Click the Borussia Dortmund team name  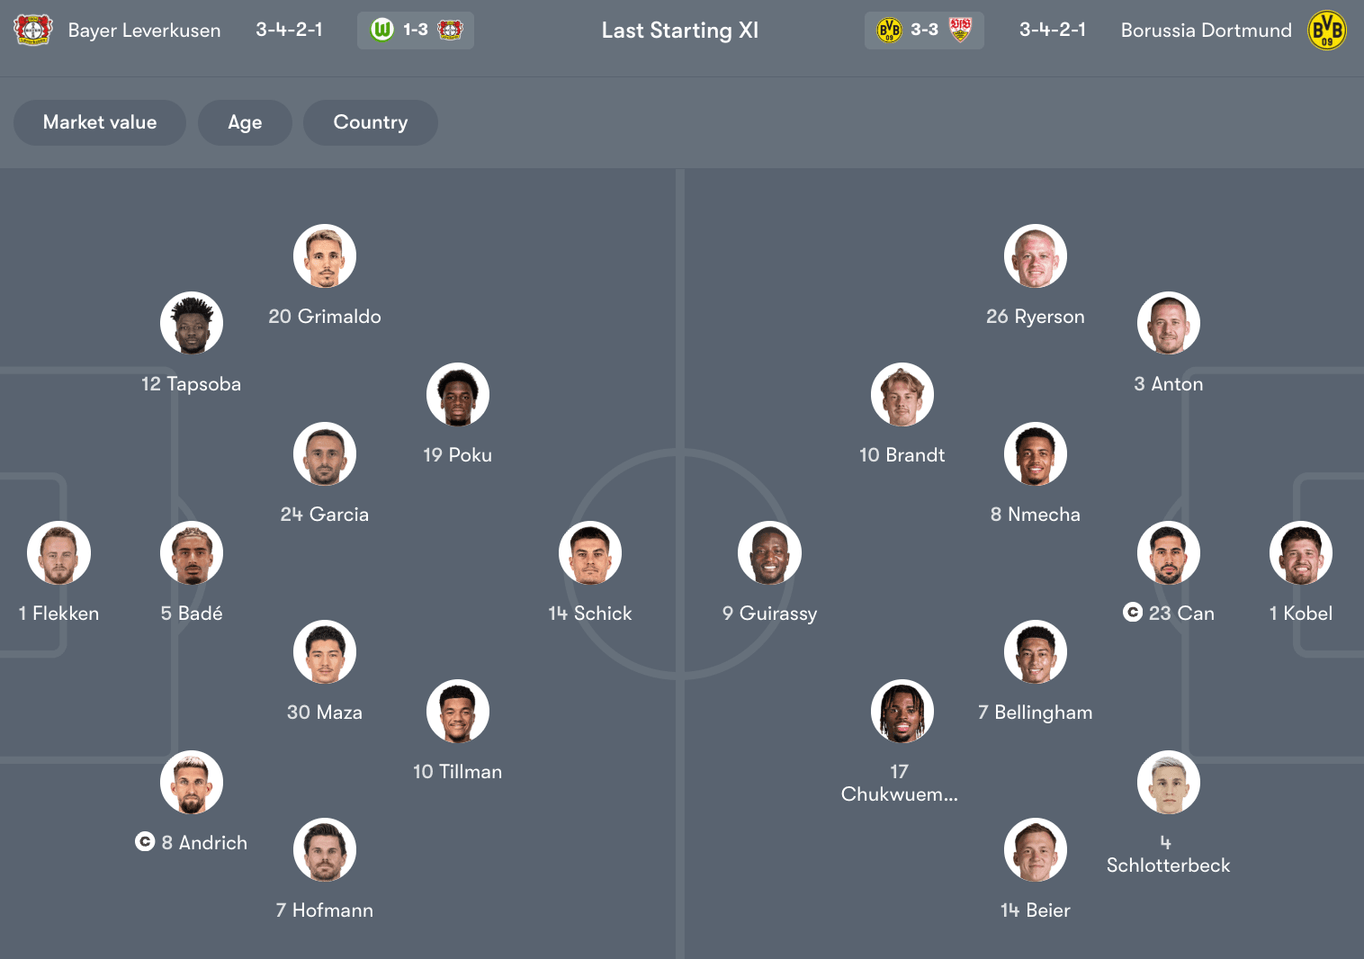point(1206,30)
